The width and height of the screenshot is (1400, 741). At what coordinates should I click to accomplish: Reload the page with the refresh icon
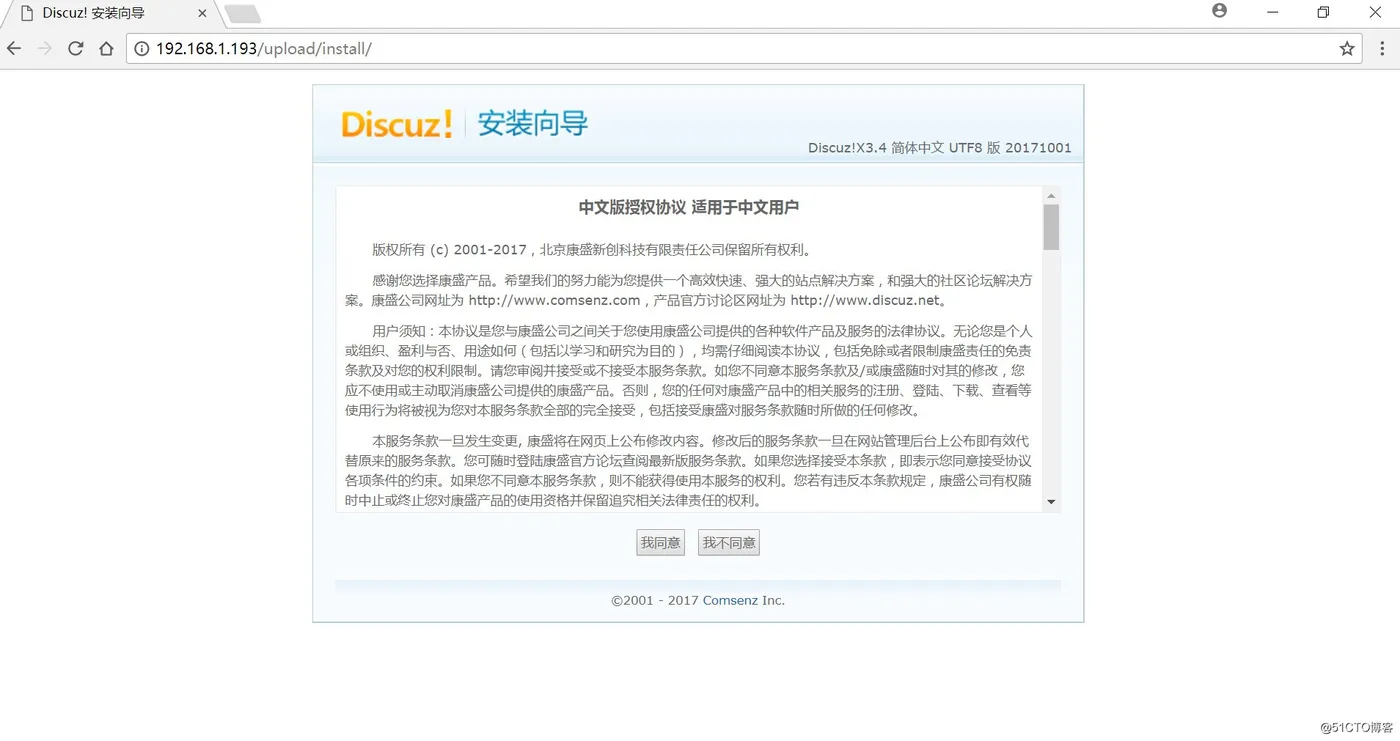click(75, 48)
